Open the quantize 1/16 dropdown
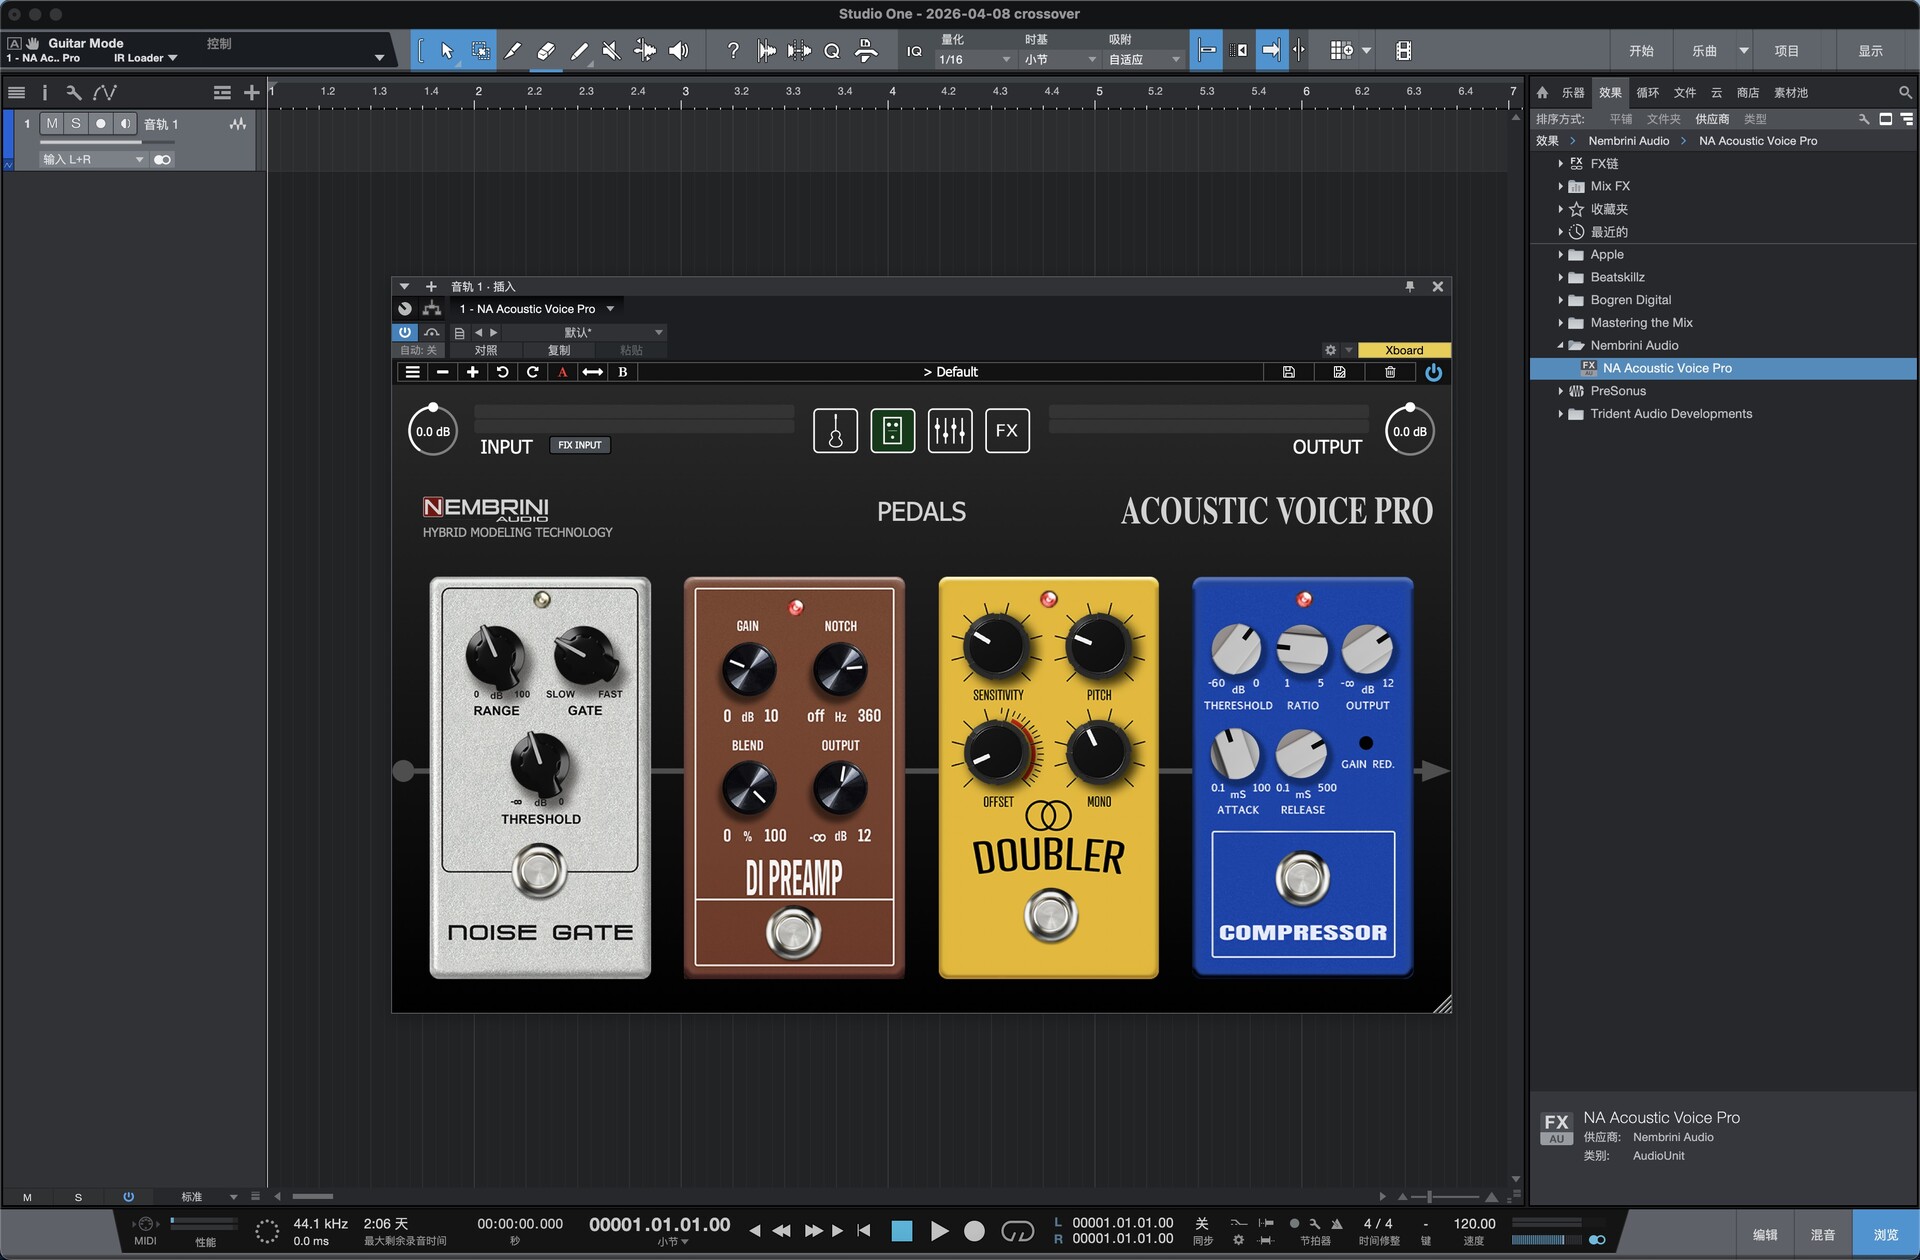1920x1260 pixels. coord(974,60)
